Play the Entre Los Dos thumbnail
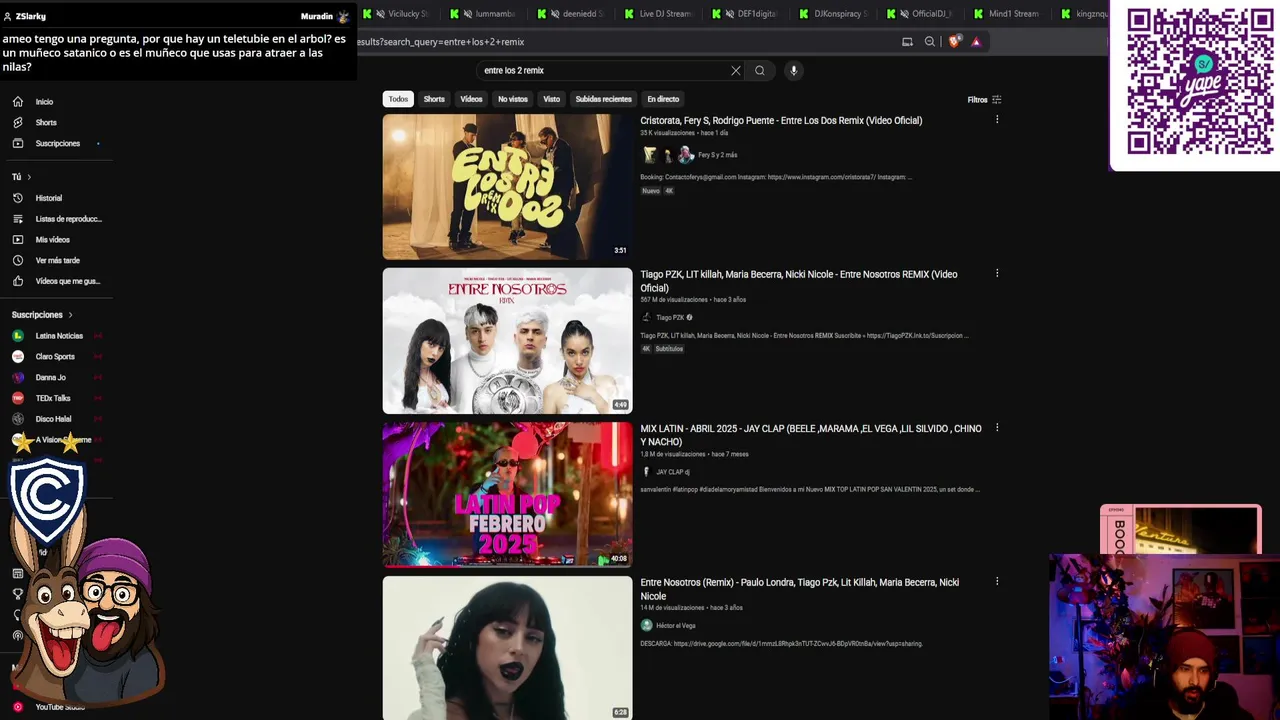The height and width of the screenshot is (720, 1280). (x=507, y=187)
